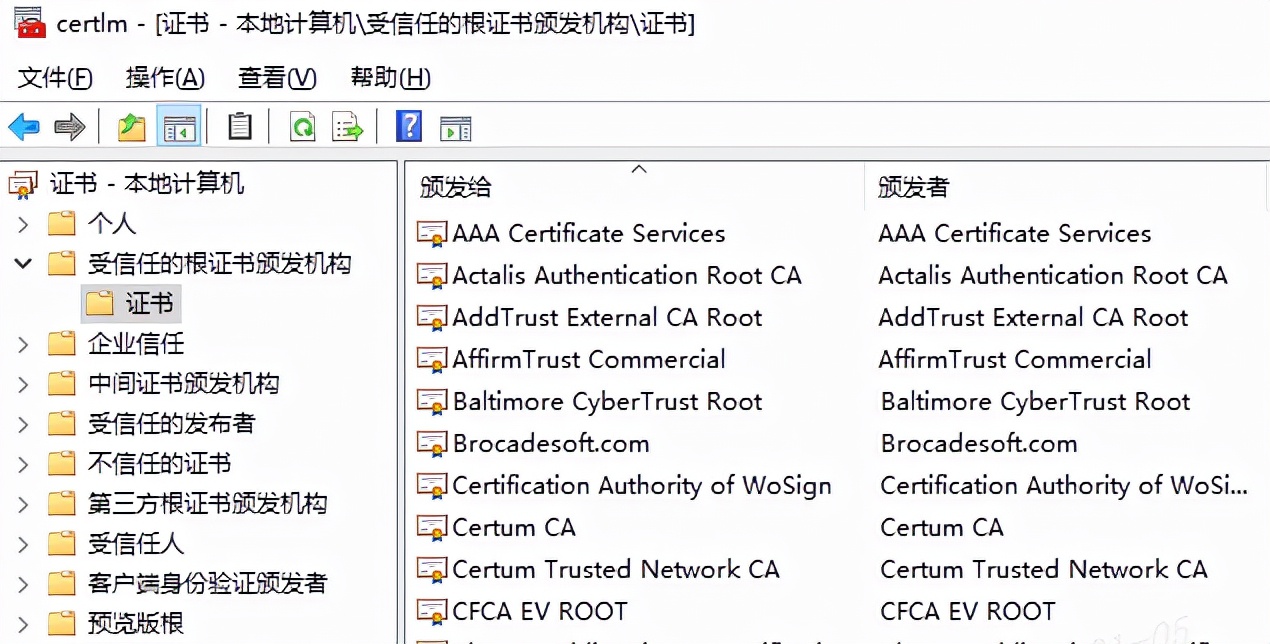The image size is (1270, 644).
Task: Select Certum CA in 颁发给 column
Action: coord(514,528)
